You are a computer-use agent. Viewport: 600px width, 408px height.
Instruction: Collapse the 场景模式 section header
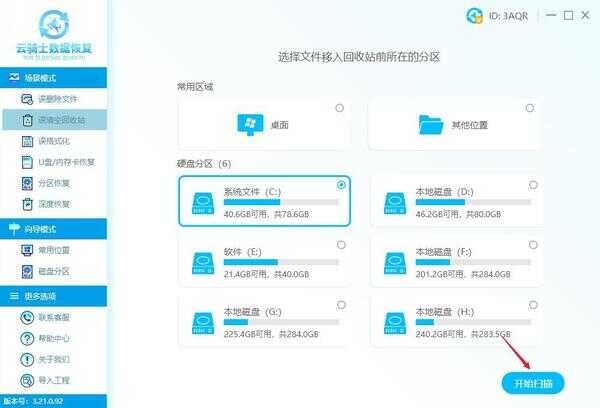click(x=53, y=76)
